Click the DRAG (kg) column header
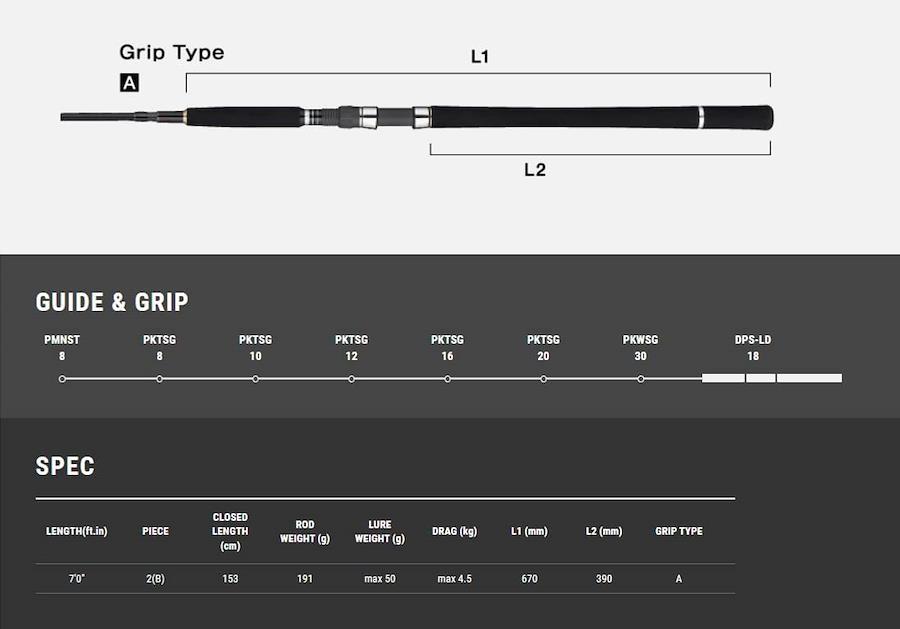 (455, 531)
